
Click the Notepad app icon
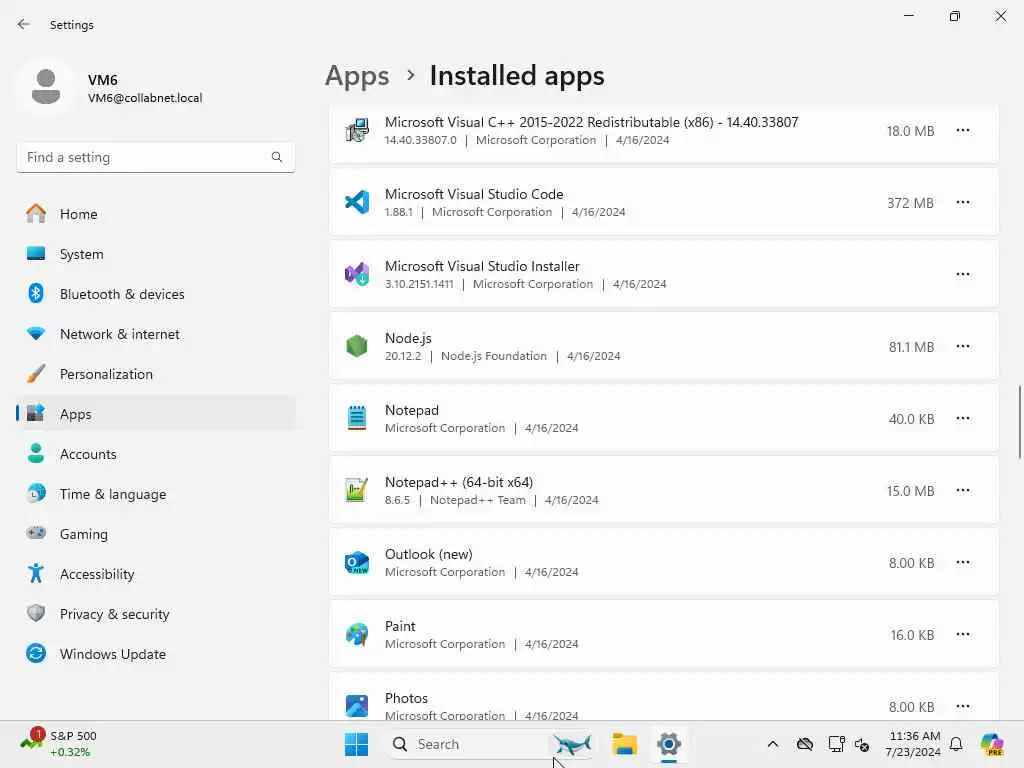coord(357,418)
